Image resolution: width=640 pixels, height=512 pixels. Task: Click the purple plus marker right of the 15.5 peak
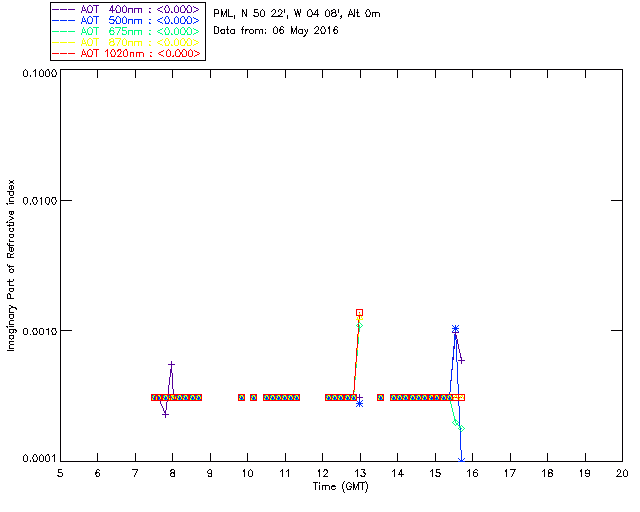[x=462, y=361]
